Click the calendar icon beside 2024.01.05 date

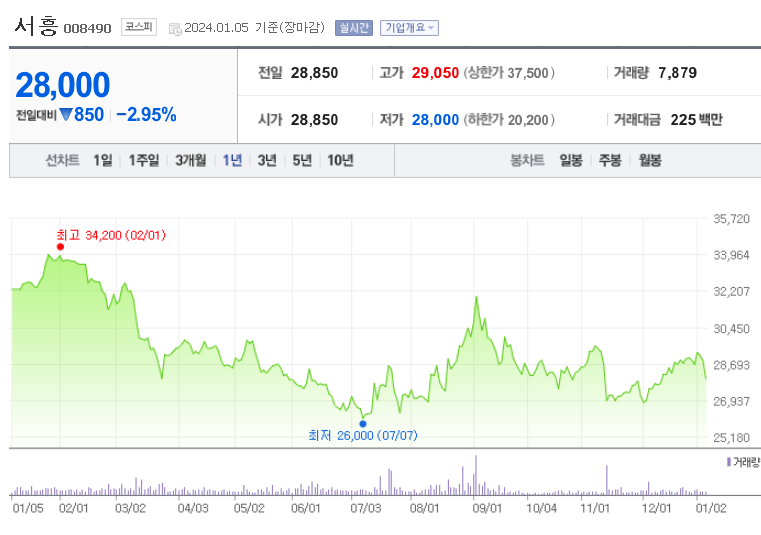(175, 29)
